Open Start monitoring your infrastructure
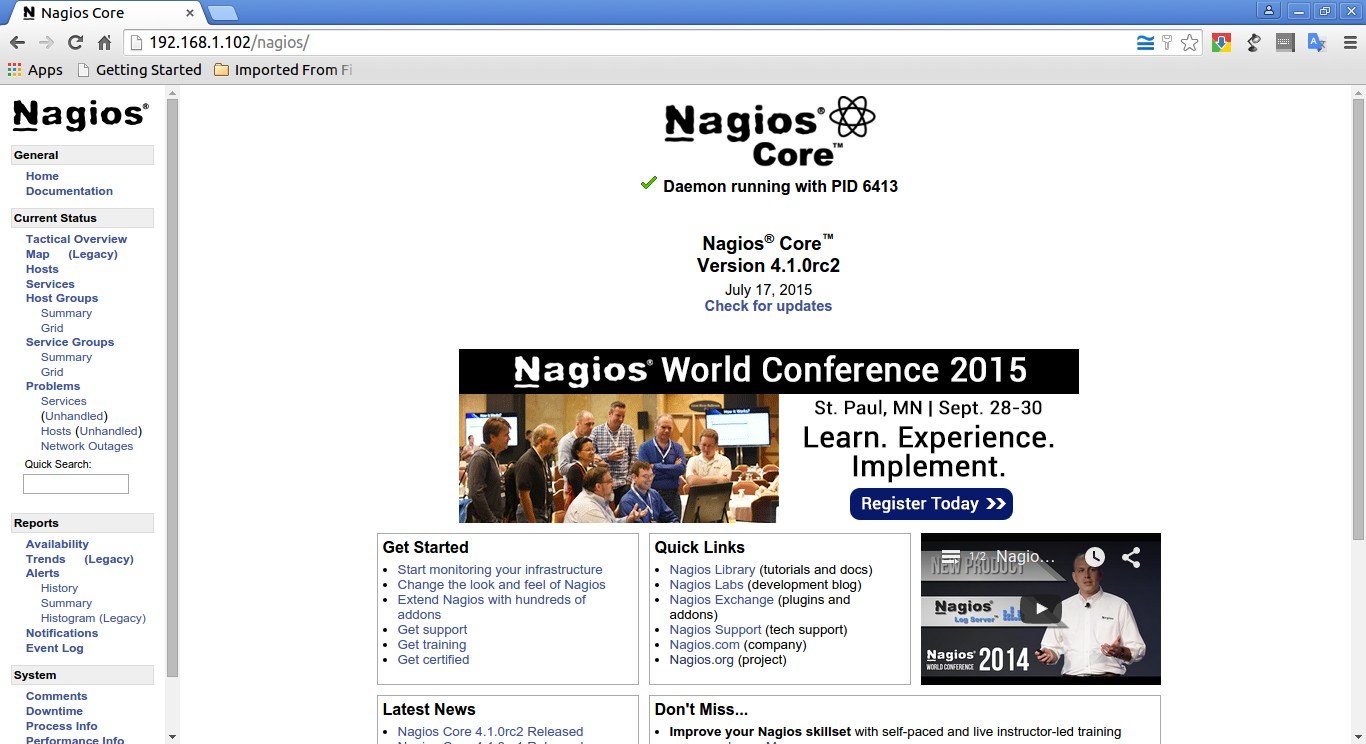This screenshot has height=744, width=1366. pos(500,570)
